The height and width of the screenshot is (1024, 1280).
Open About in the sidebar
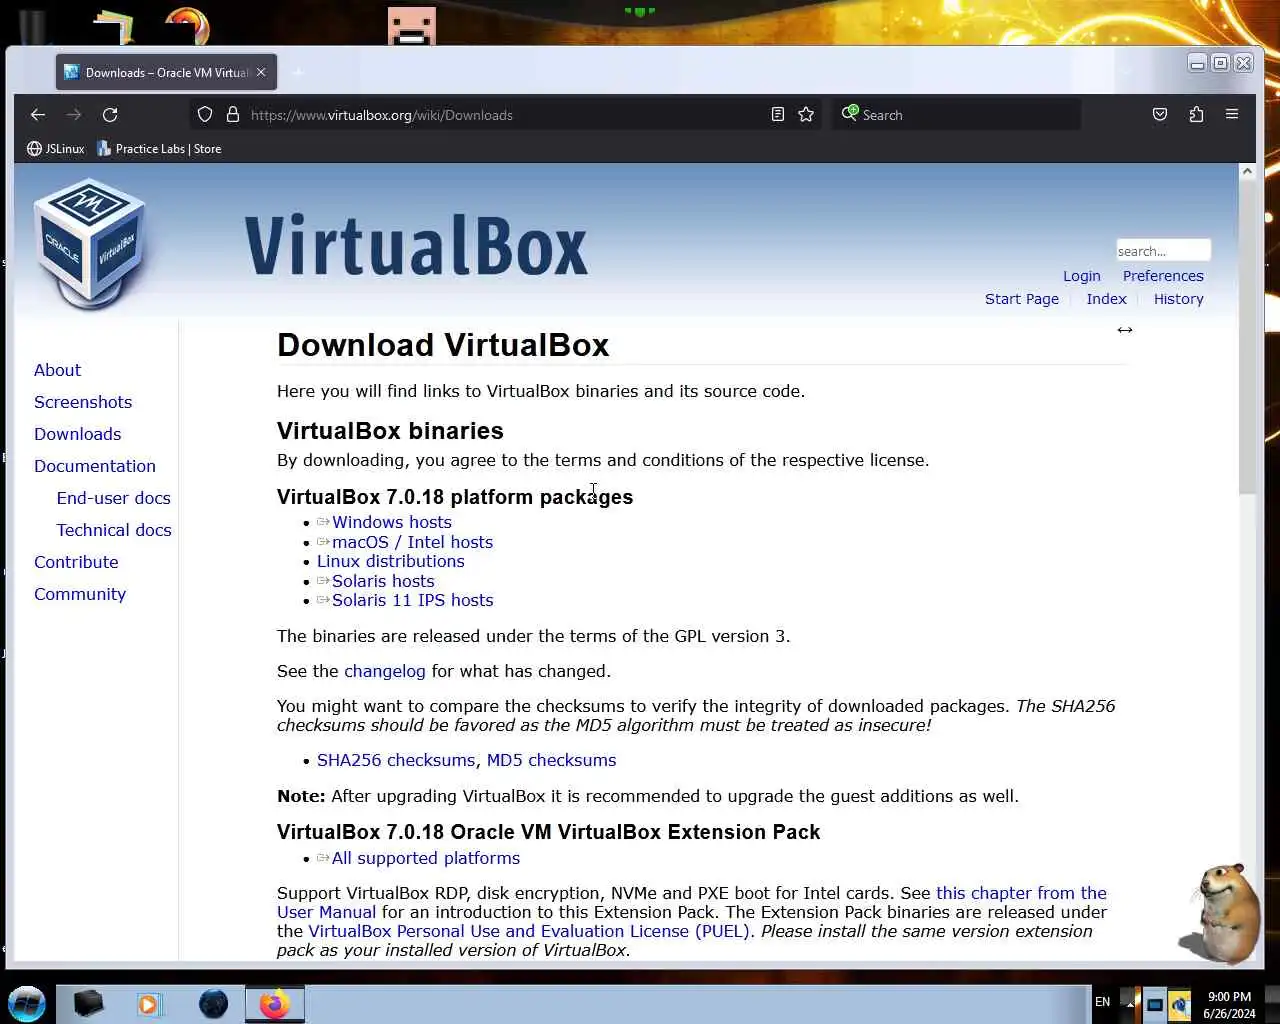coord(57,370)
